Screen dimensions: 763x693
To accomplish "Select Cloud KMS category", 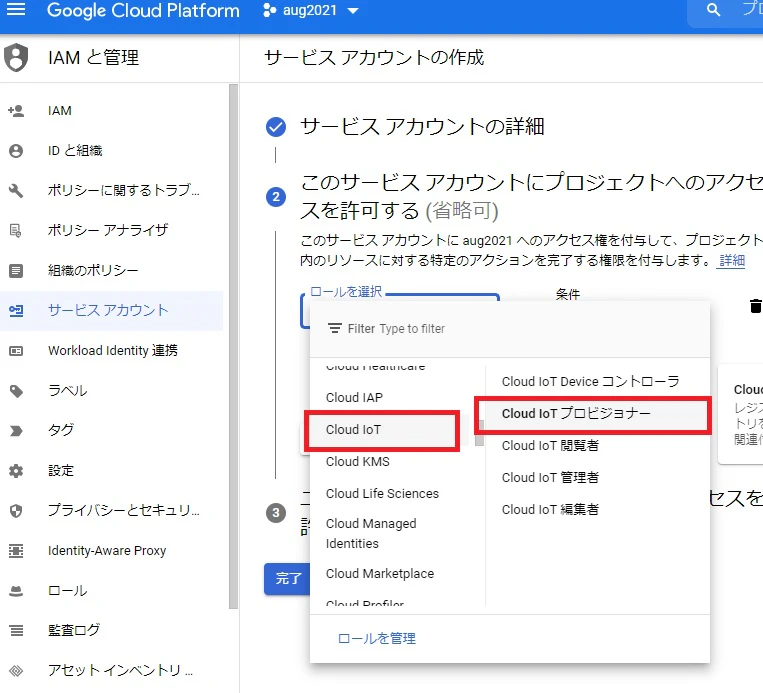I will point(358,461).
